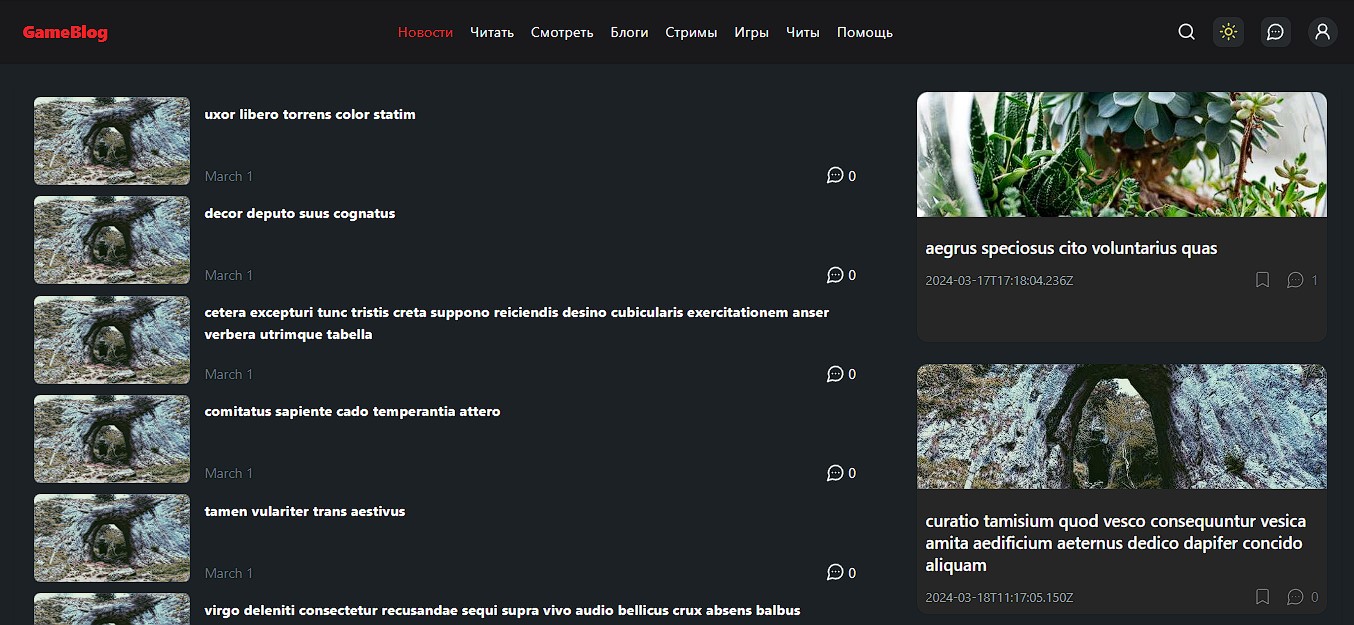Open the Читы menu item
Viewport: 1354px width, 625px height.
coord(803,32)
